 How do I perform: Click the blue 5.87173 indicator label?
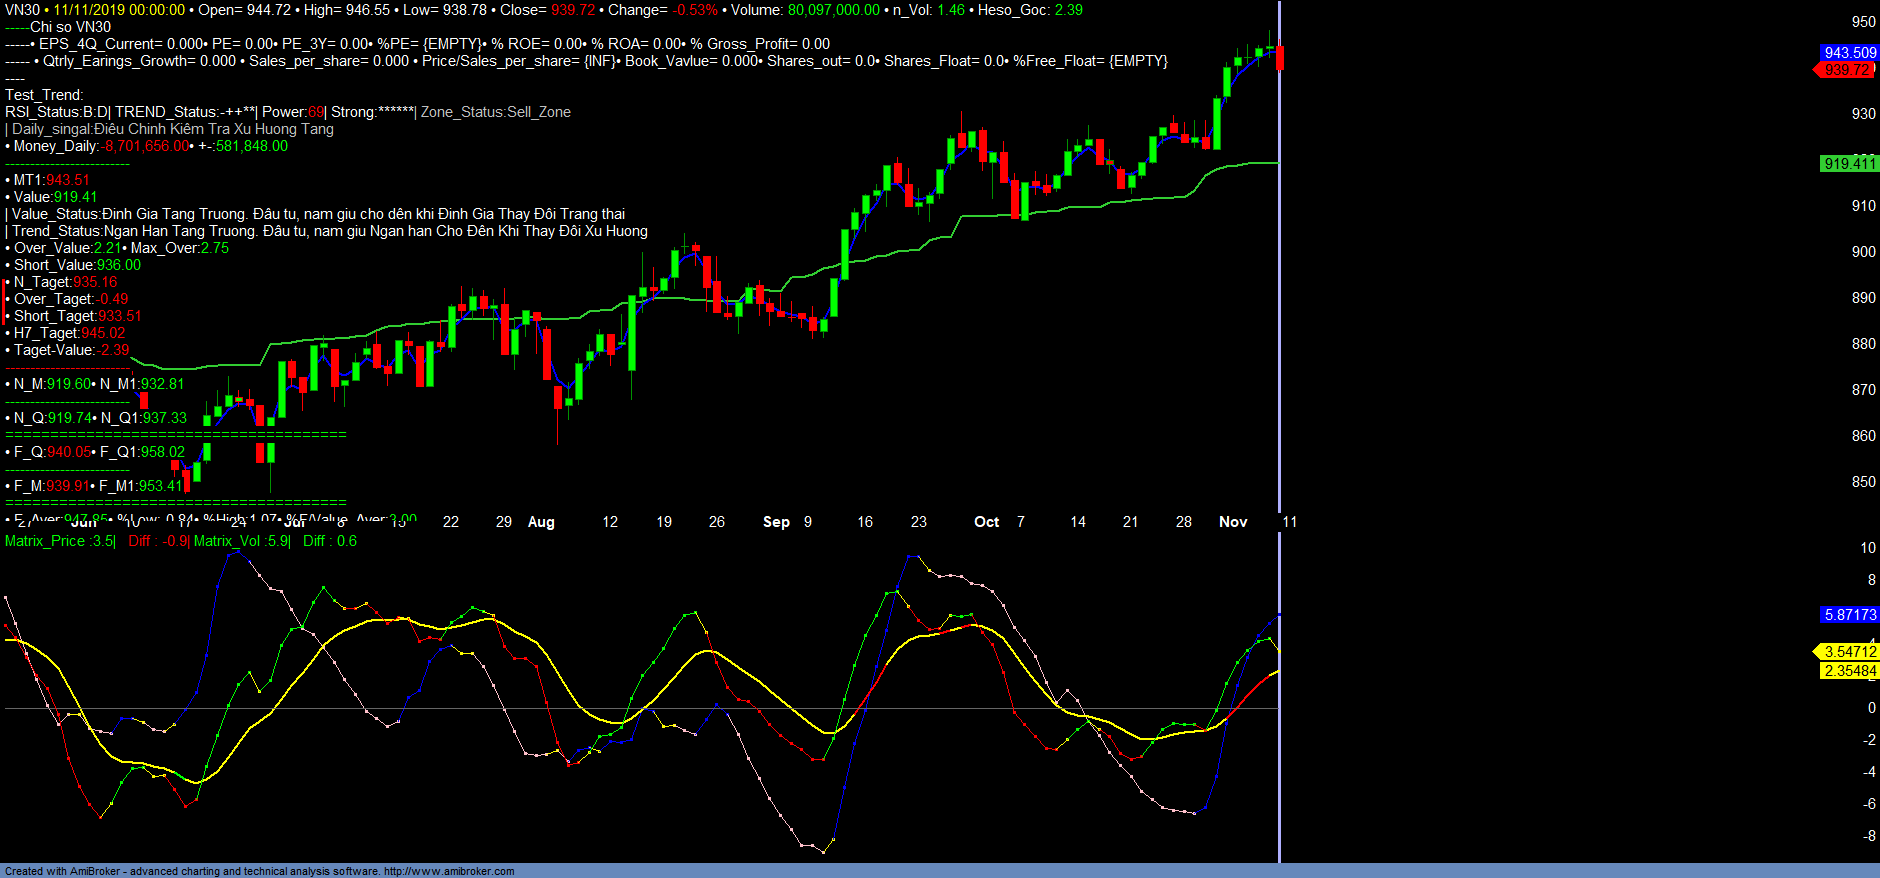(x=1848, y=615)
